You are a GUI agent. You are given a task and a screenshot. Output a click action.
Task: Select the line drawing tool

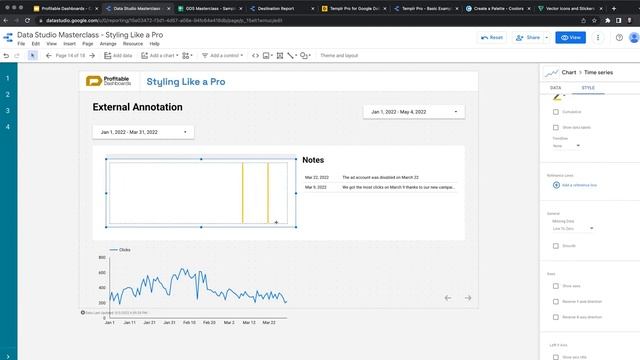(x=291, y=56)
